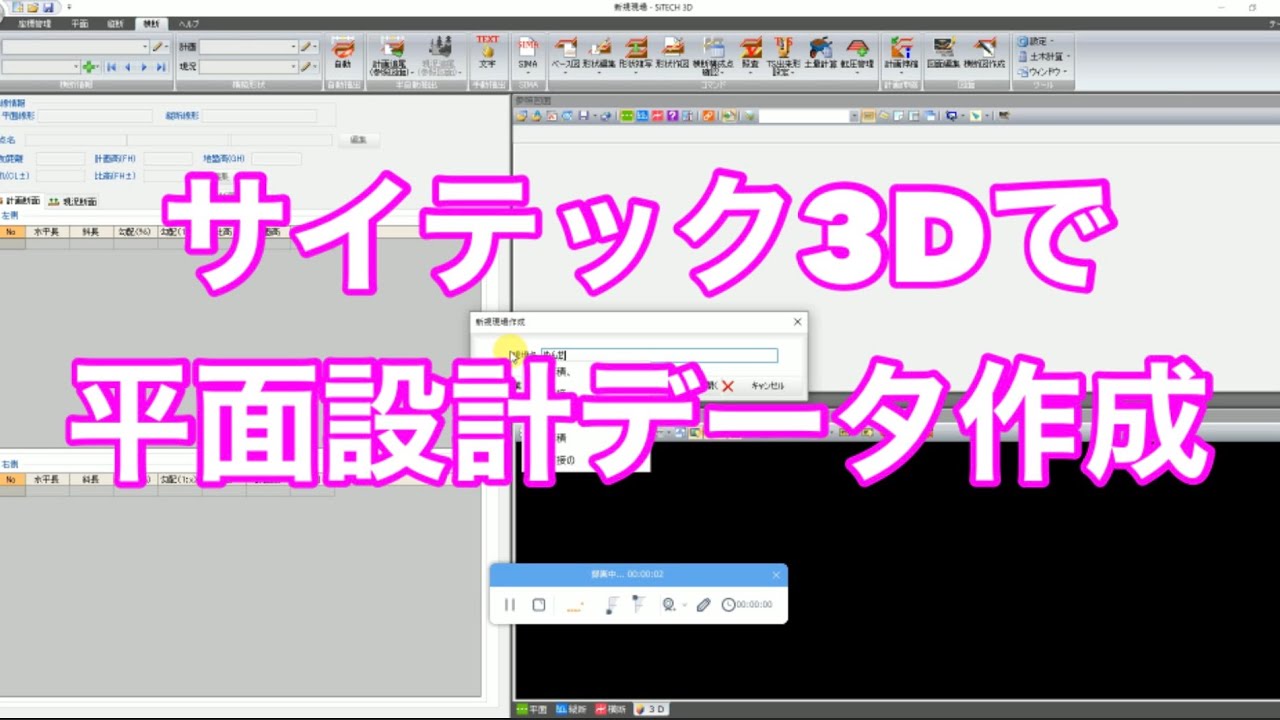Open the SIMA ribbon icon
The width and height of the screenshot is (1280, 720).
[528, 53]
